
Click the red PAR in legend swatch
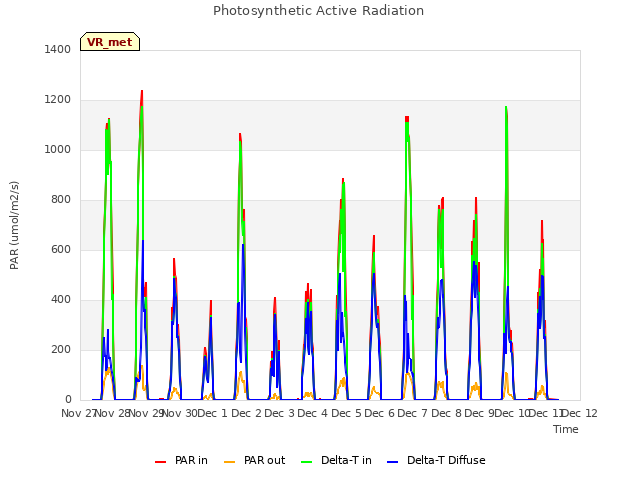pyautogui.click(x=160, y=462)
